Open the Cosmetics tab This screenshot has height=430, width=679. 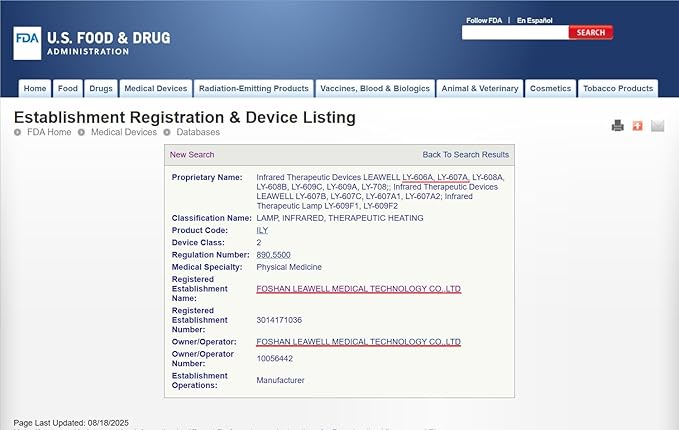coord(550,88)
